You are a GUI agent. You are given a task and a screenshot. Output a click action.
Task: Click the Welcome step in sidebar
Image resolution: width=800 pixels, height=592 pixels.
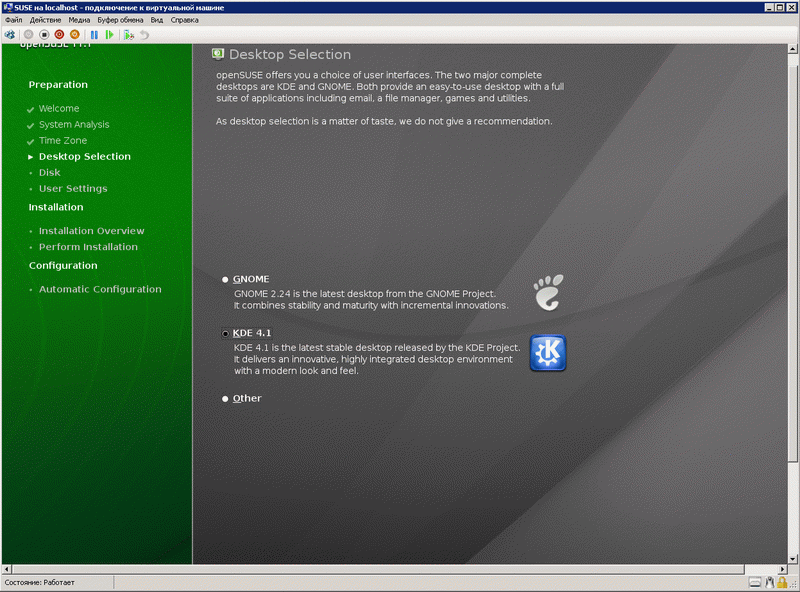pos(59,108)
